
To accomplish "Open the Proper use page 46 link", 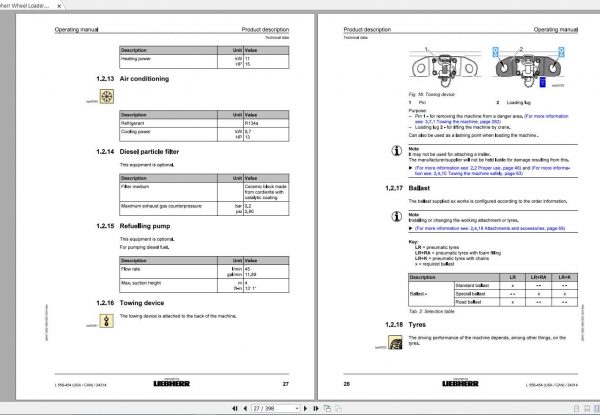I will click(x=468, y=168).
